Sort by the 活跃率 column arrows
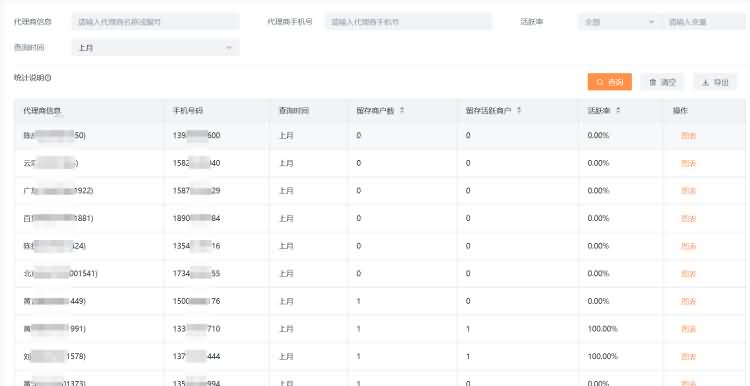 (618, 110)
